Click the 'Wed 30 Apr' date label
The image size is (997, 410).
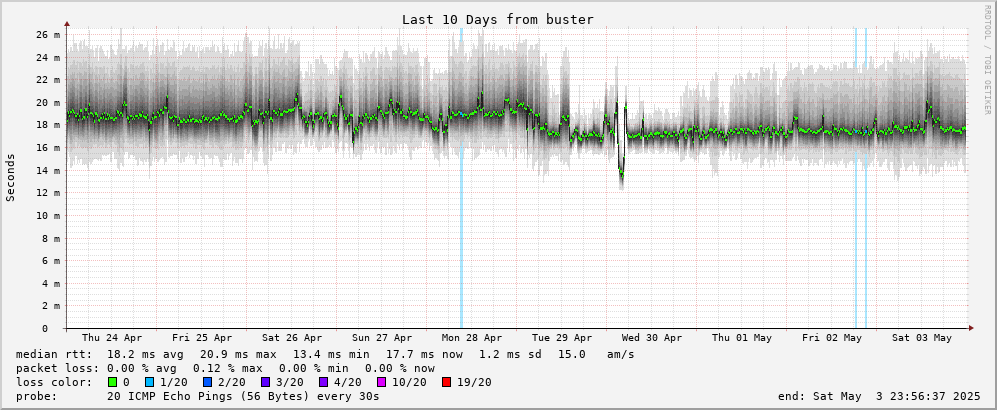pyautogui.click(x=652, y=338)
